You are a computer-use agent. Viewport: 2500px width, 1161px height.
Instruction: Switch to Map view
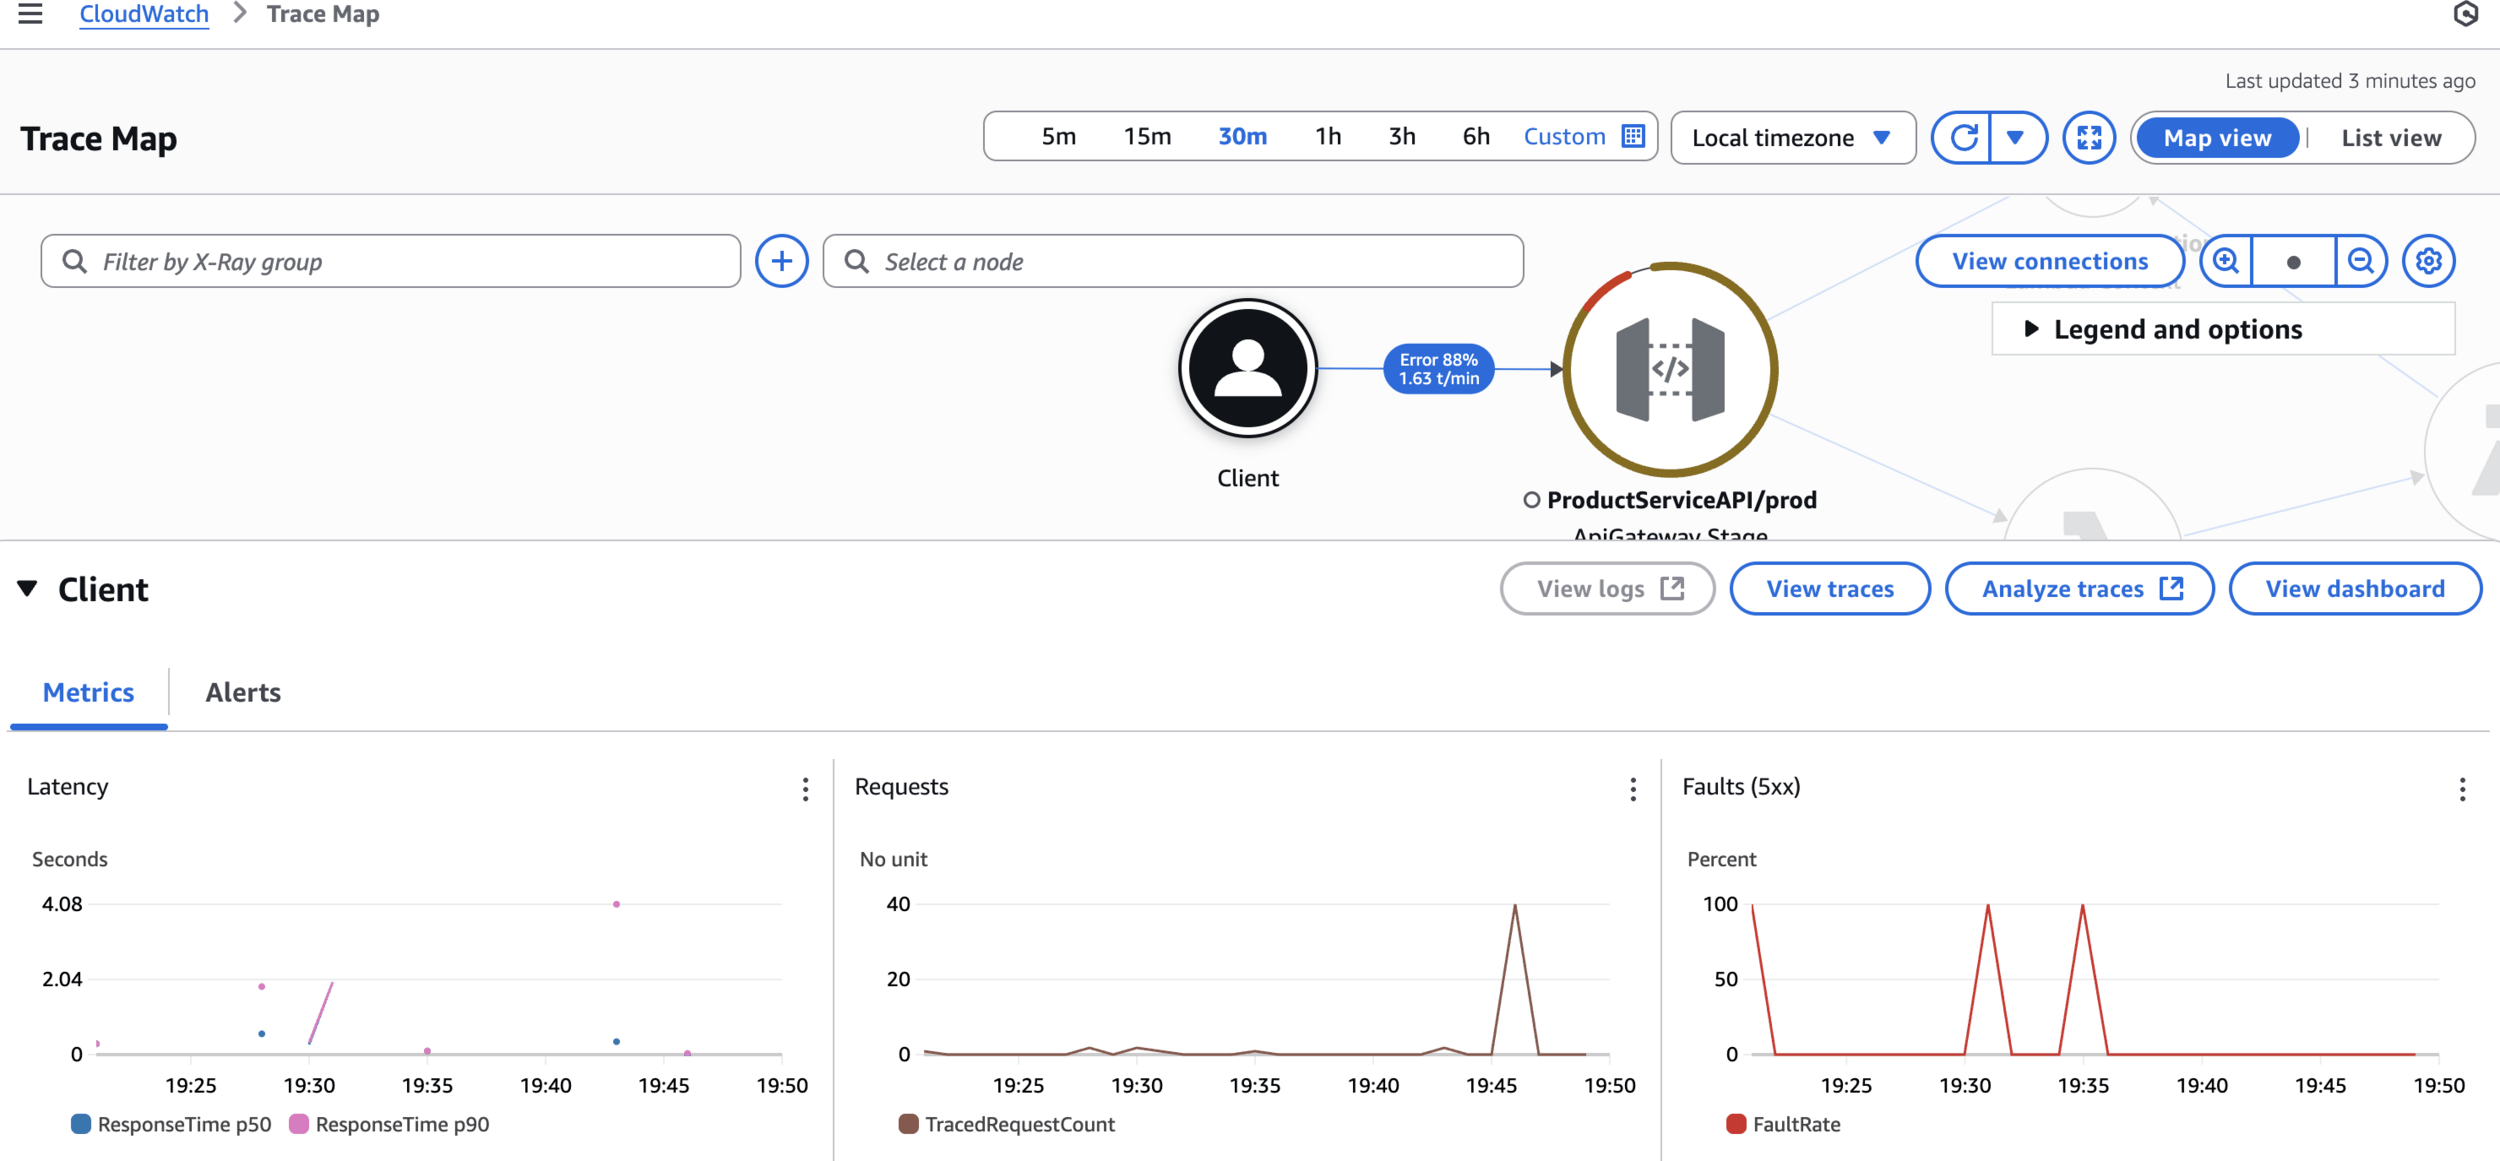pos(2217,138)
